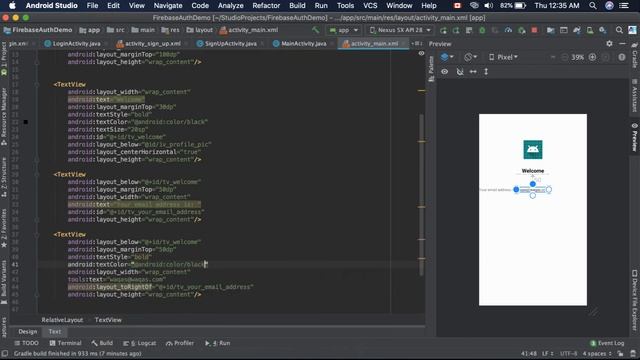Open the Refactor menu
This screenshot has height=360, width=640.
tap(266, 6)
